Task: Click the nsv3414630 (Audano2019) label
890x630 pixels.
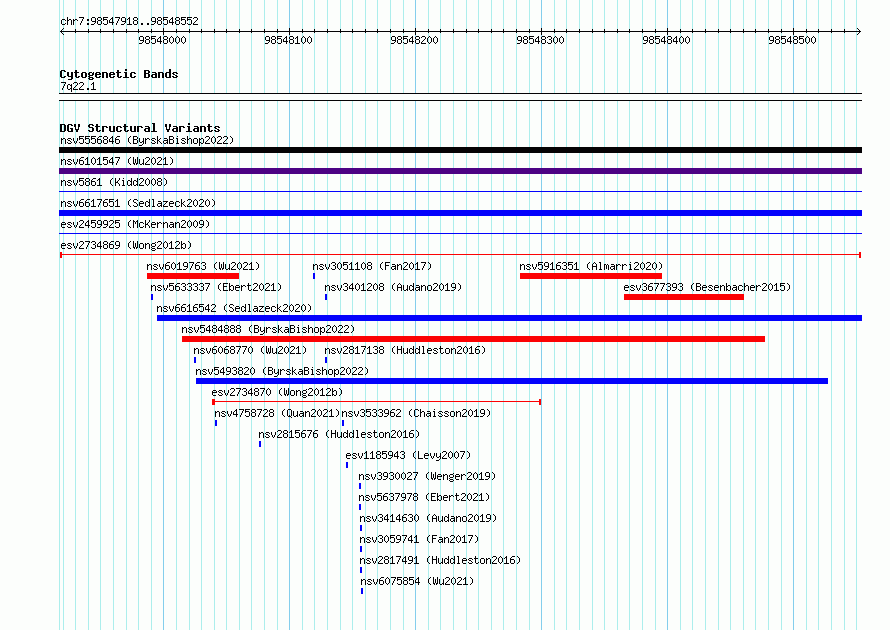Action: (428, 518)
